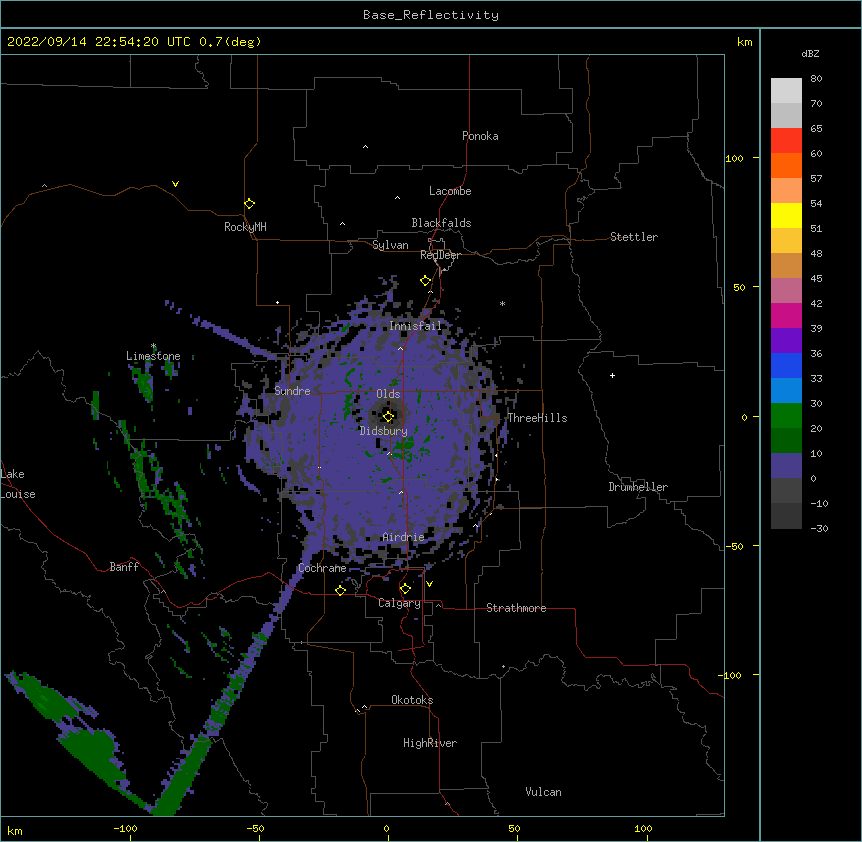Select the Drumheller label

click(638, 487)
